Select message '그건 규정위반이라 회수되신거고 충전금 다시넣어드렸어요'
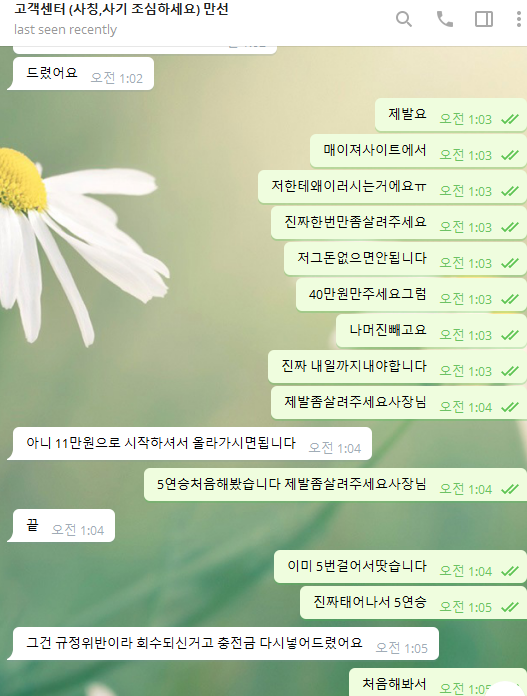 click(x=226, y=644)
